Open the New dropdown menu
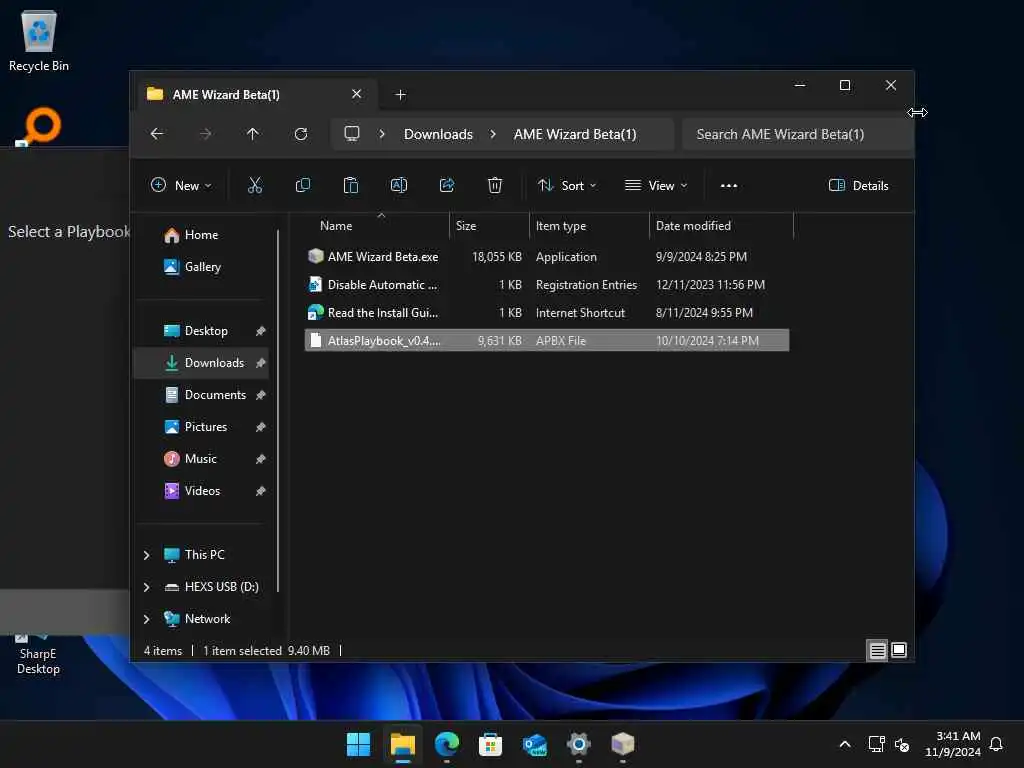Screen dimensions: 1024x768 coord(181,185)
